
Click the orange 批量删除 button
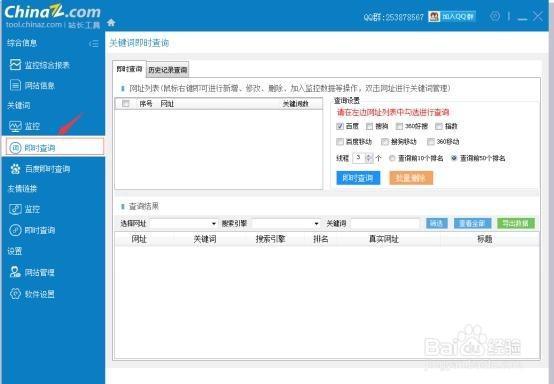click(x=411, y=178)
